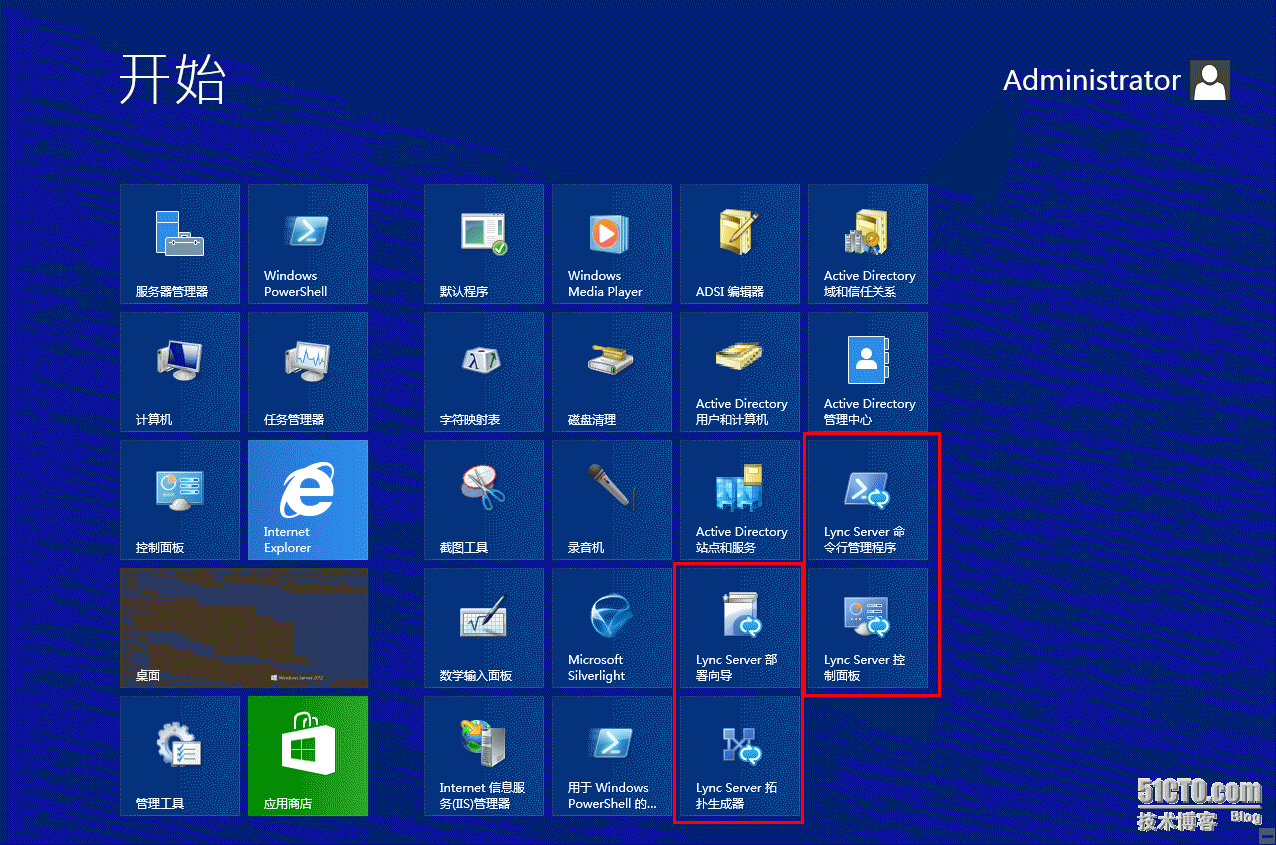
Task: Open Active Directory 用户和计算机 tile
Action: (740, 372)
